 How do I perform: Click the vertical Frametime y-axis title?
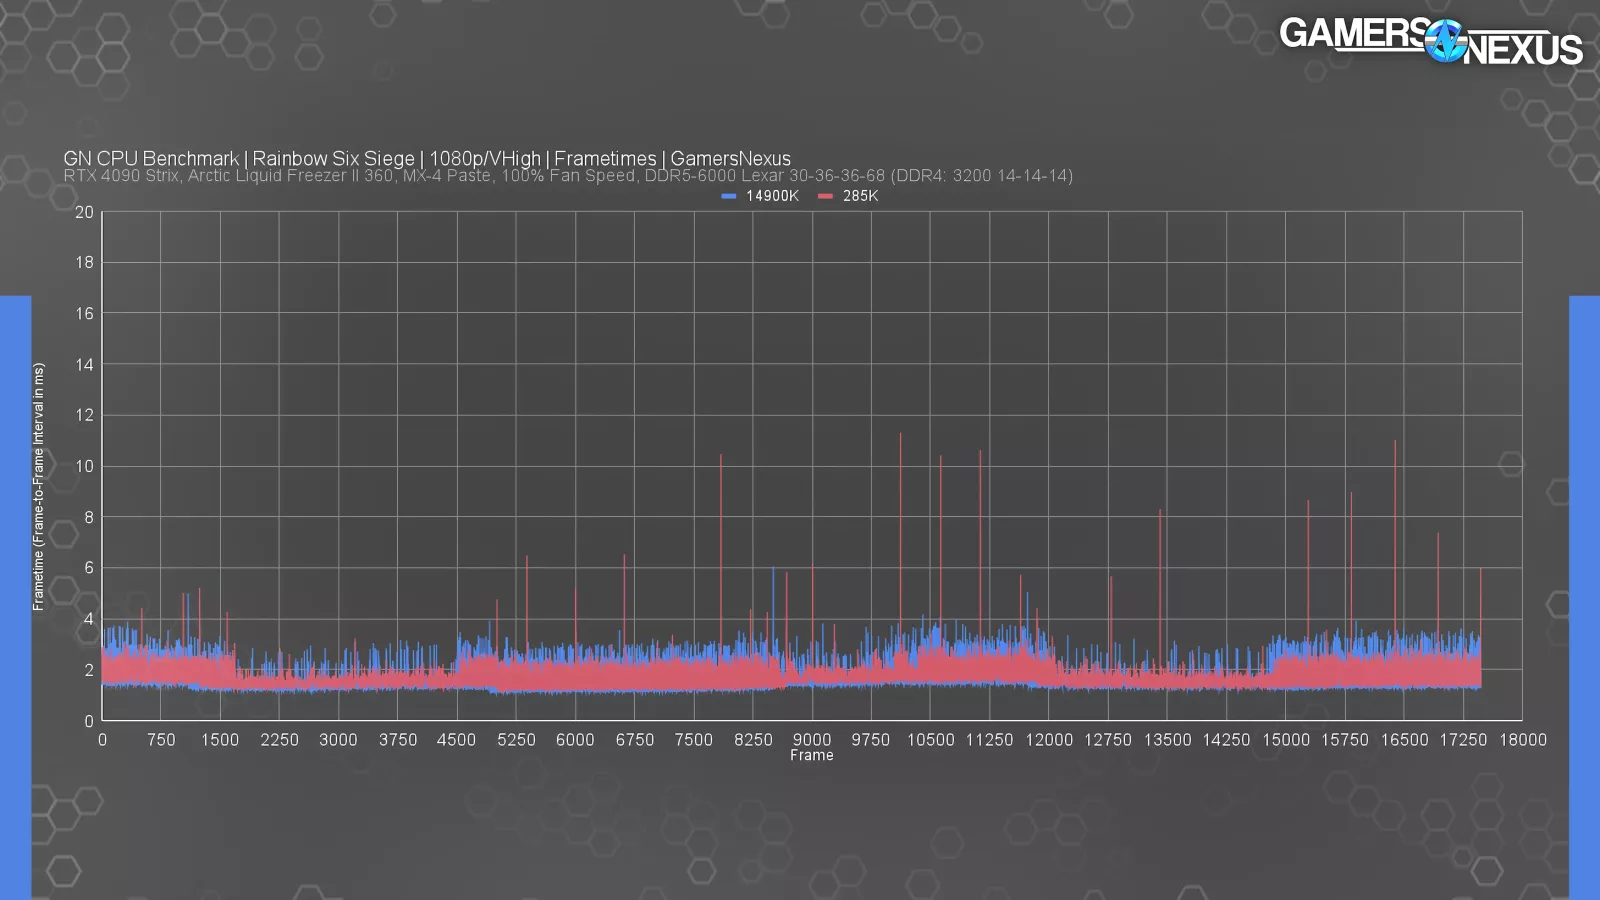(38, 487)
